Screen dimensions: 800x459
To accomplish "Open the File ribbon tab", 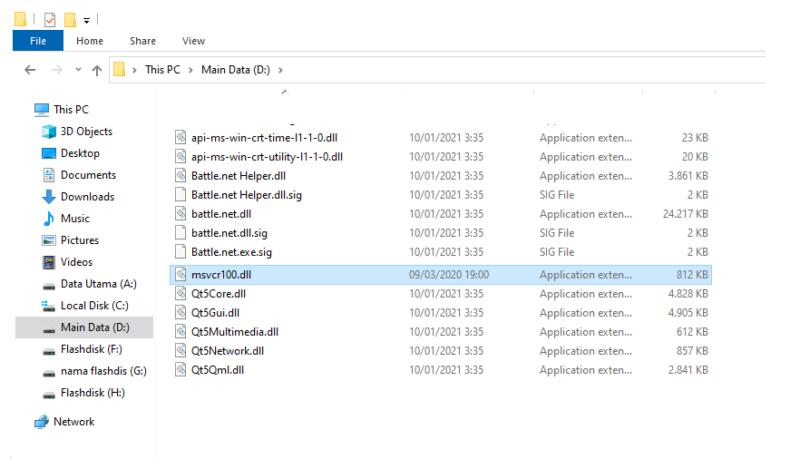I will coord(38,41).
